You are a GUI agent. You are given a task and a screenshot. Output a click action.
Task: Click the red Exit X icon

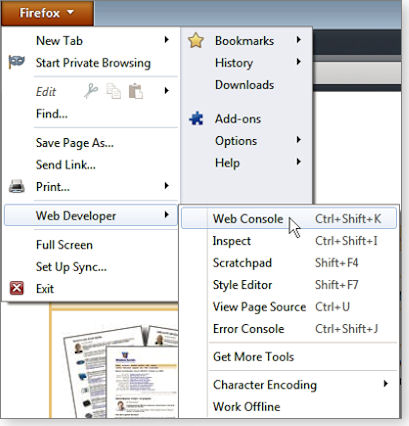pyautogui.click(x=17, y=288)
